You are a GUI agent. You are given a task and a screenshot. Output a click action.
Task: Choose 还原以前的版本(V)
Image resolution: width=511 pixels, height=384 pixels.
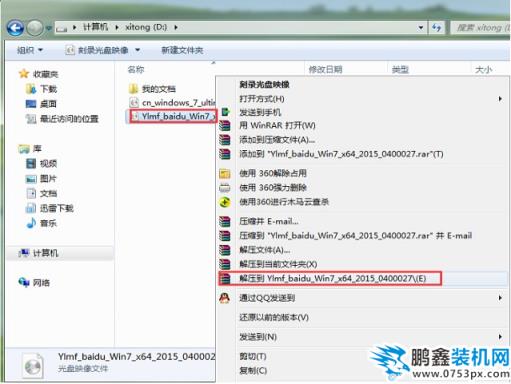point(274,317)
